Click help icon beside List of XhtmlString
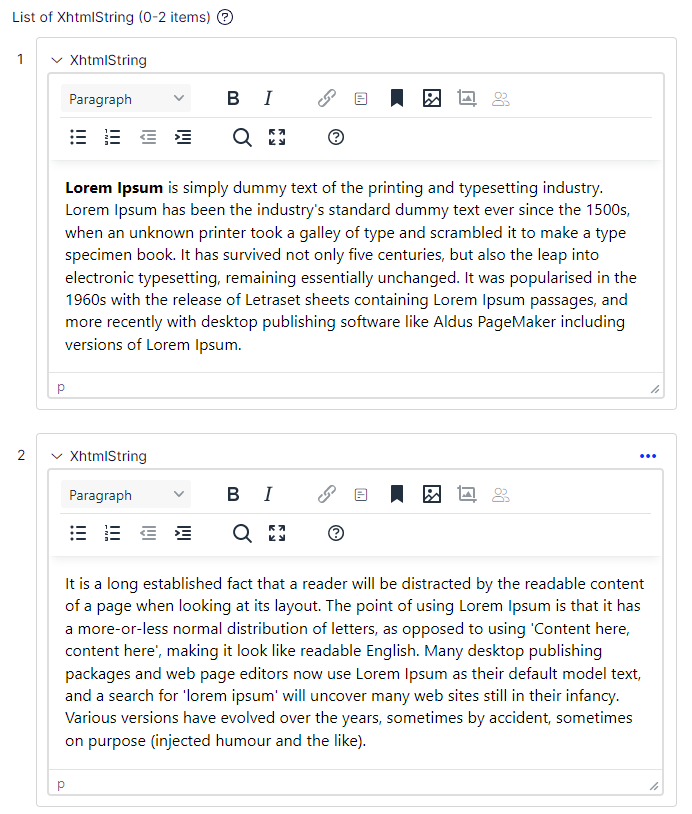Image resolution: width=692 pixels, height=814 pixels. pos(225,17)
